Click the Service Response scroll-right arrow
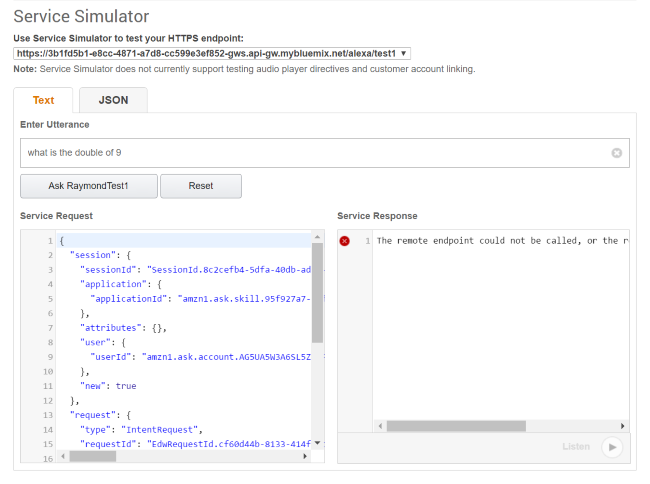The height and width of the screenshot is (484, 650). (x=623, y=426)
